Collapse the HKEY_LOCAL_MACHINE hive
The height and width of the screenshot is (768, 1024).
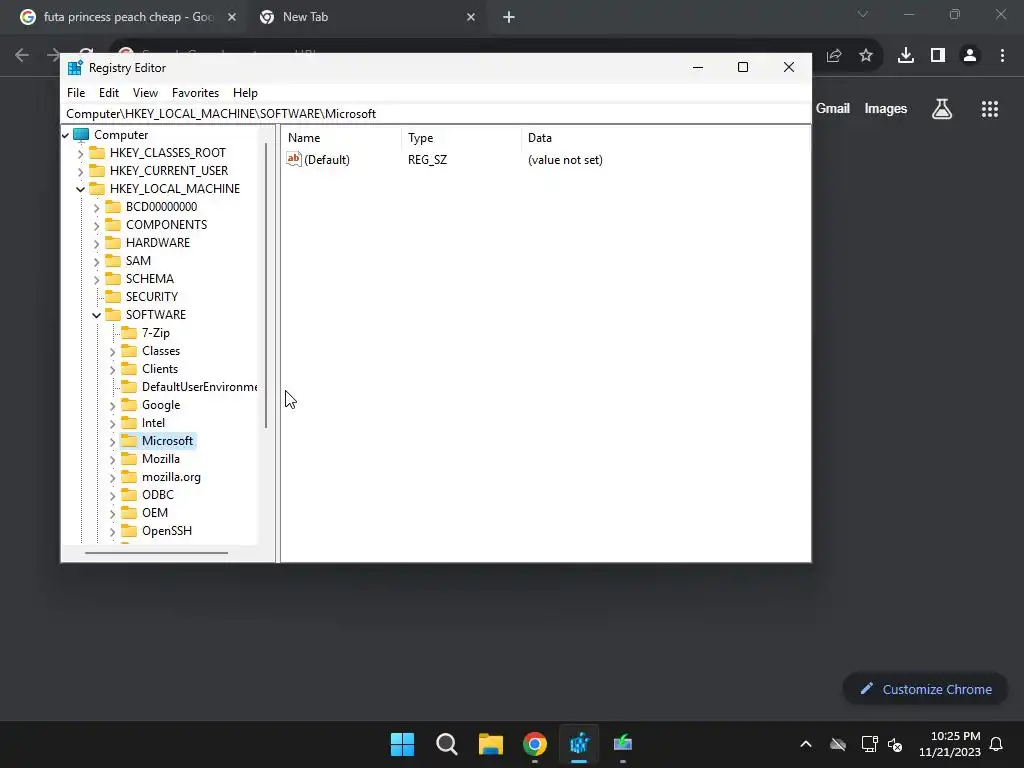80,189
